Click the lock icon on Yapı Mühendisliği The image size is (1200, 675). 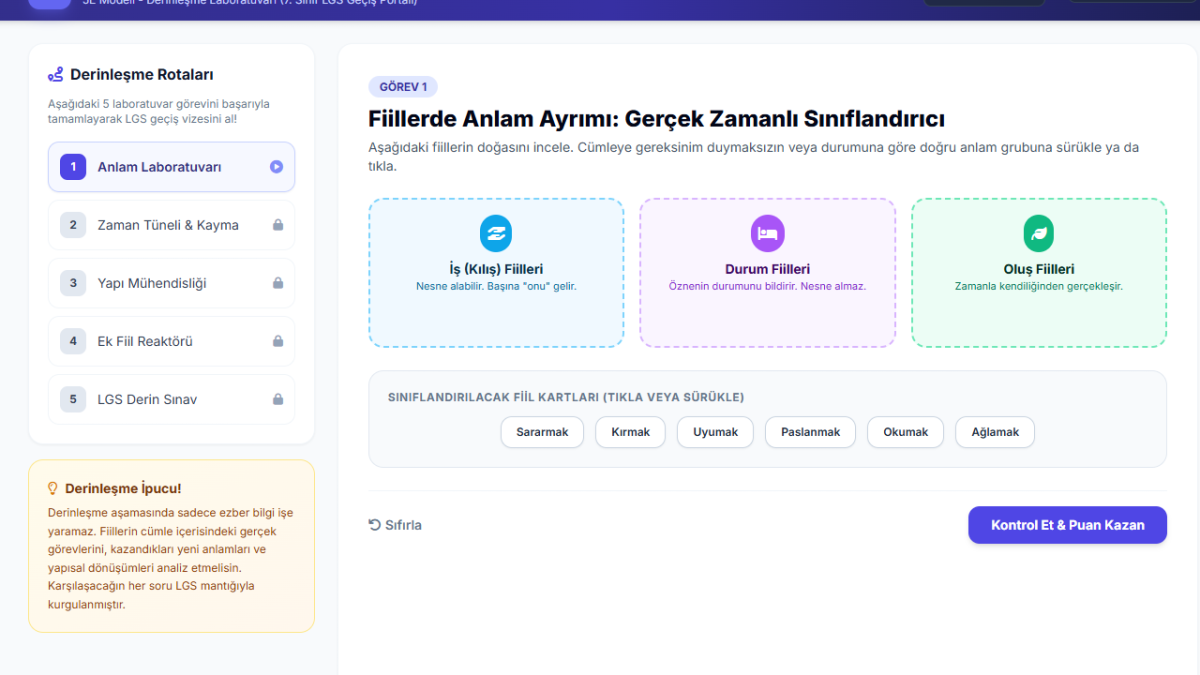[x=278, y=283]
